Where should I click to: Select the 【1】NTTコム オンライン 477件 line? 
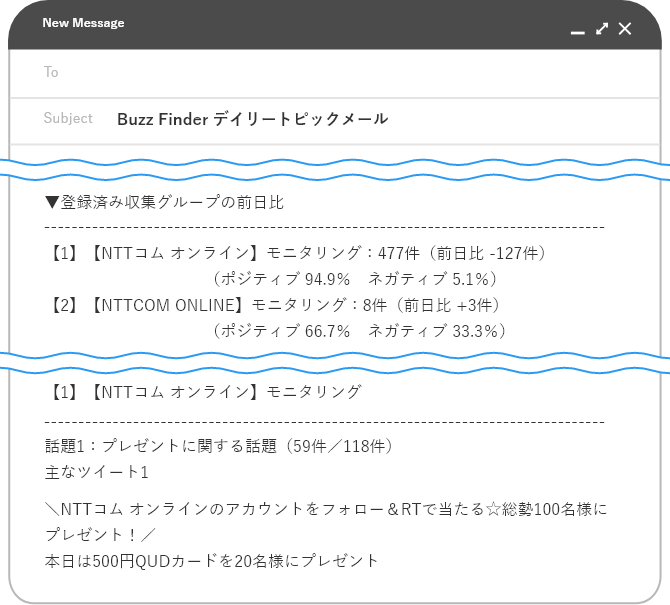[x=297, y=253]
